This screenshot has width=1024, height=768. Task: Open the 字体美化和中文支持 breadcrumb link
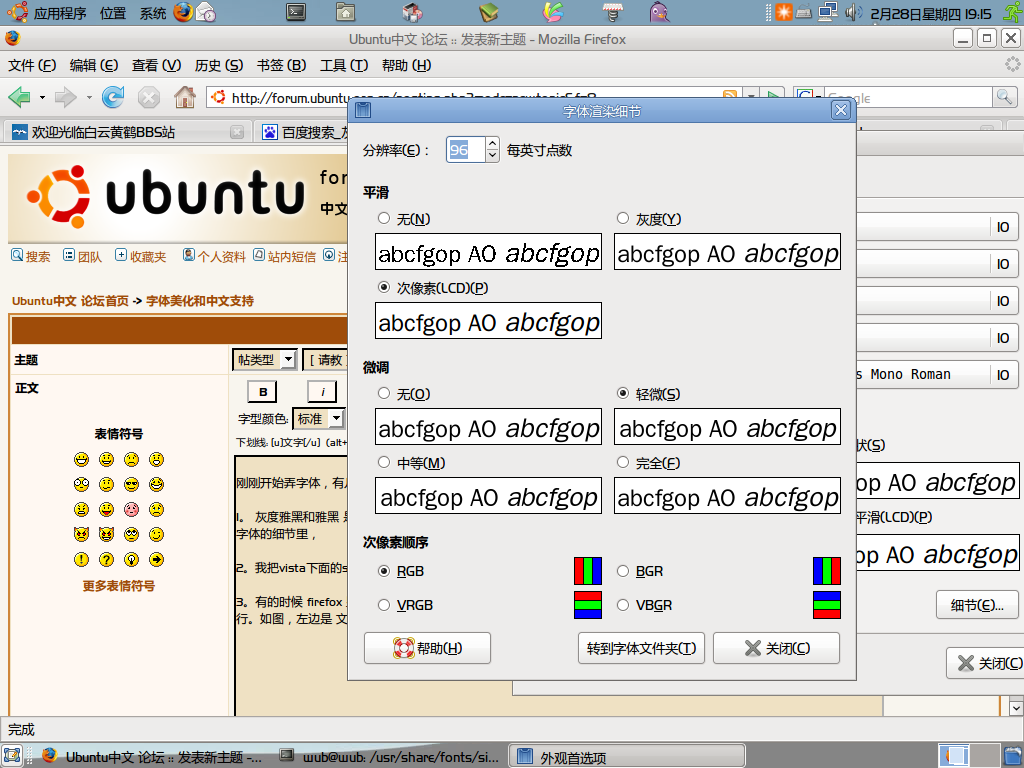[200, 301]
